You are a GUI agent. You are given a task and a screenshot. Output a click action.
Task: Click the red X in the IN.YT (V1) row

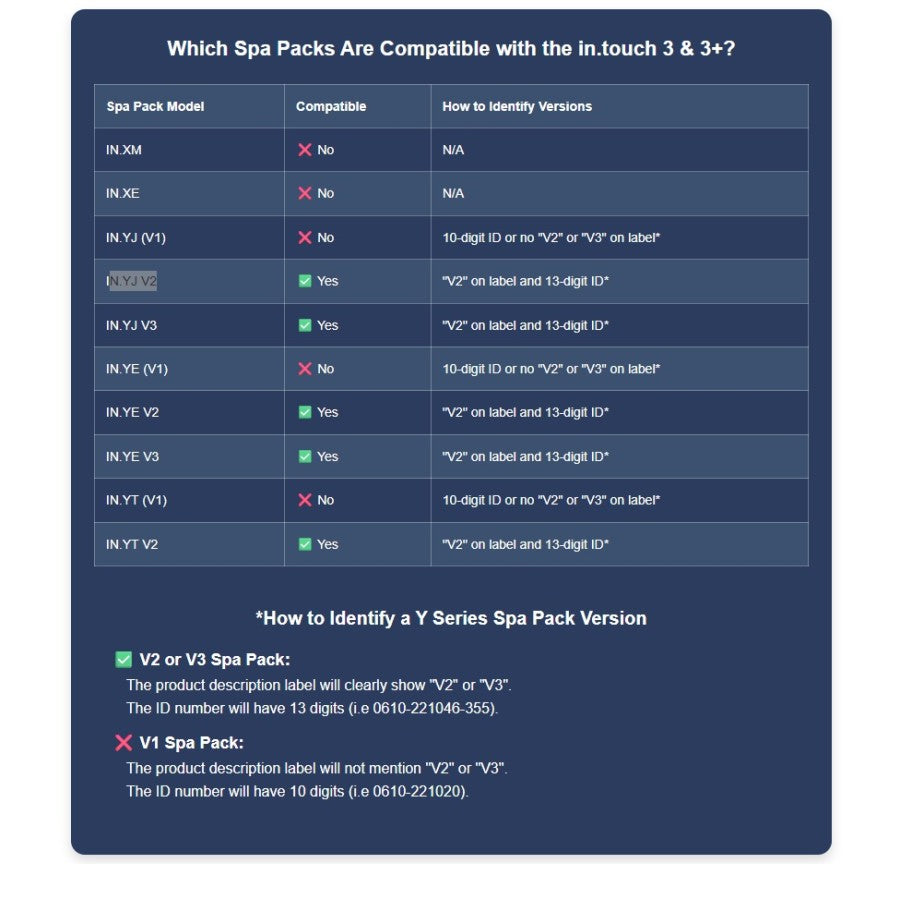(x=305, y=500)
